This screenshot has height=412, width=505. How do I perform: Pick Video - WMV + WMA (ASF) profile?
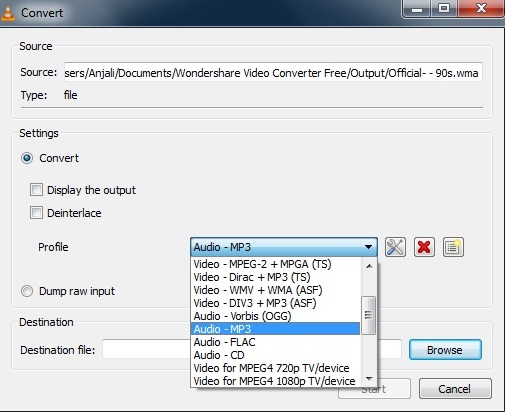[x=276, y=290]
